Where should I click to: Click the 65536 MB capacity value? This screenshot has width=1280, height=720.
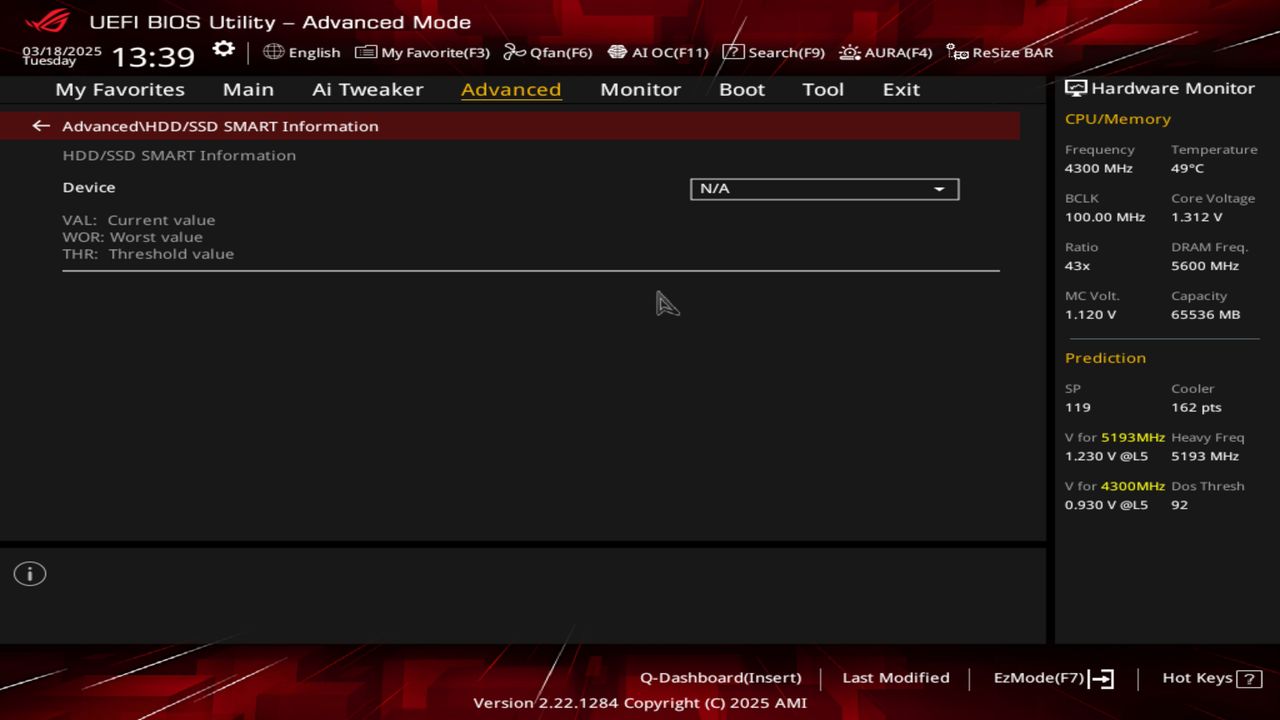[1206, 315]
